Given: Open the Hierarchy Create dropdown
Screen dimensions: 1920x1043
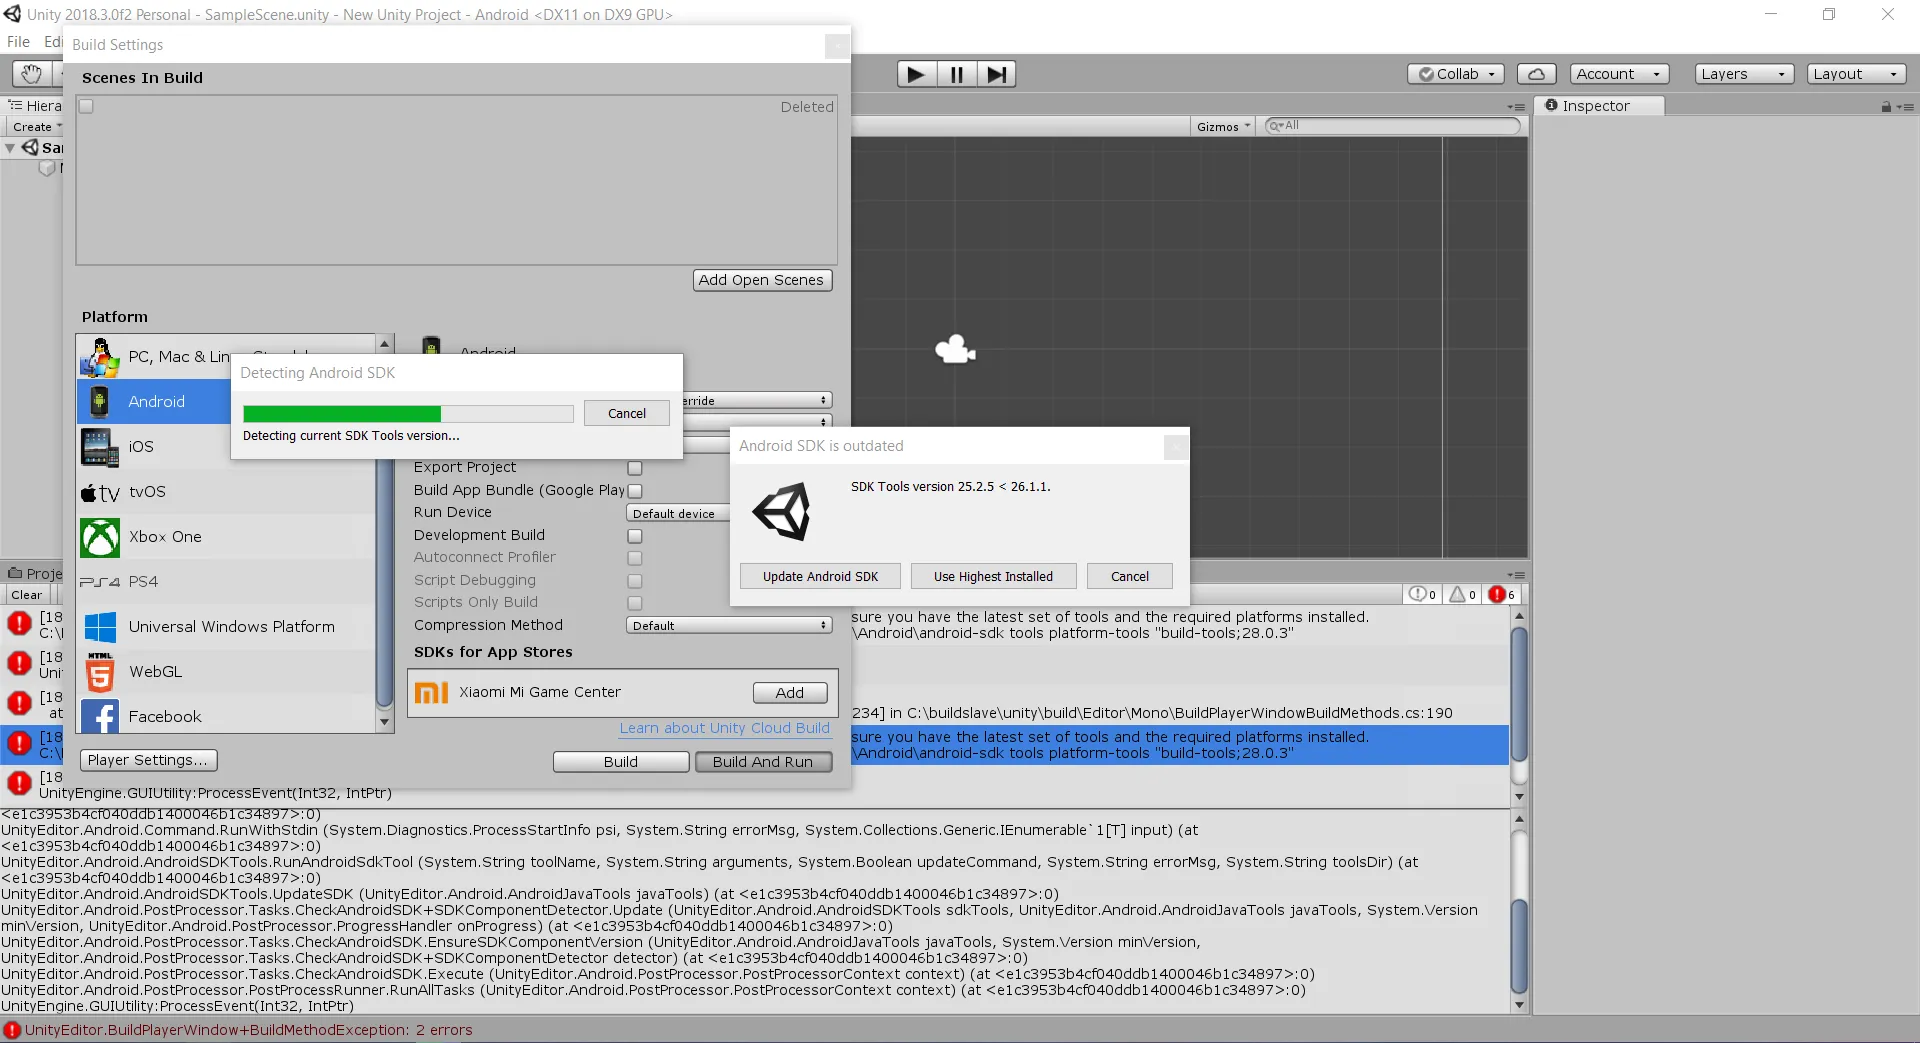Looking at the screenshot, I should pyautogui.click(x=36, y=127).
